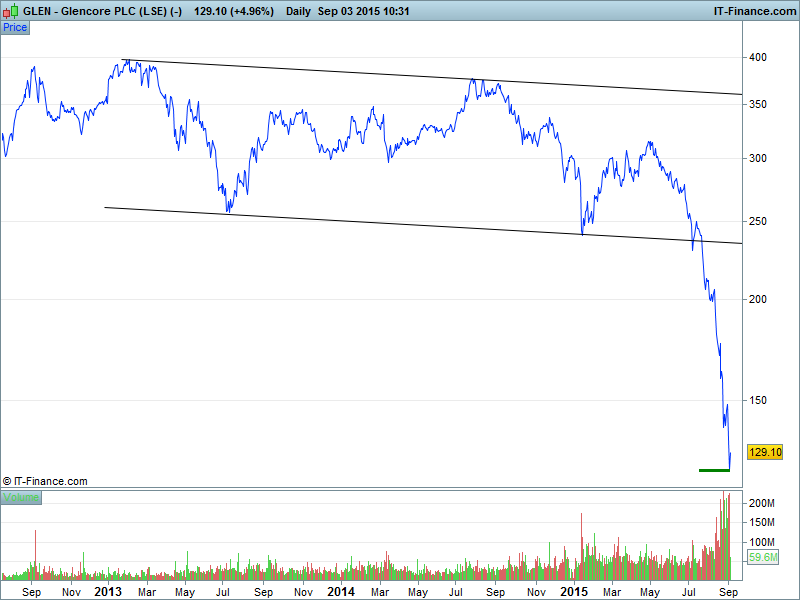Select the green horizontal support line
Screen dimensions: 800x600
[x=714, y=469]
